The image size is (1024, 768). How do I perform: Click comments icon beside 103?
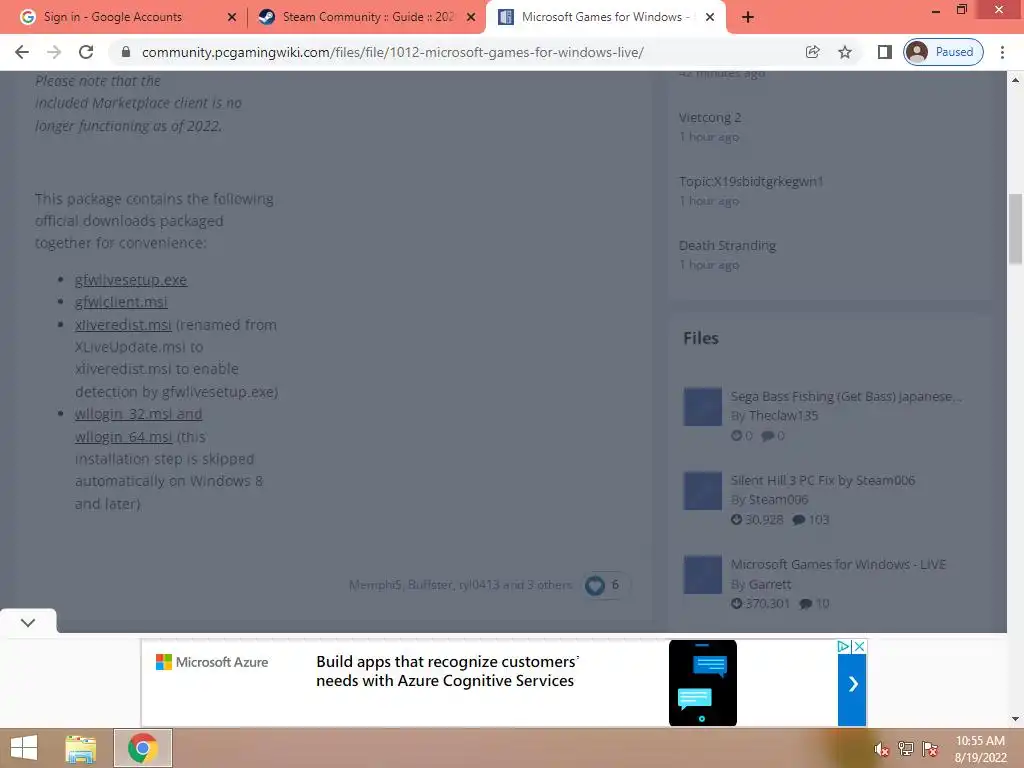799,520
